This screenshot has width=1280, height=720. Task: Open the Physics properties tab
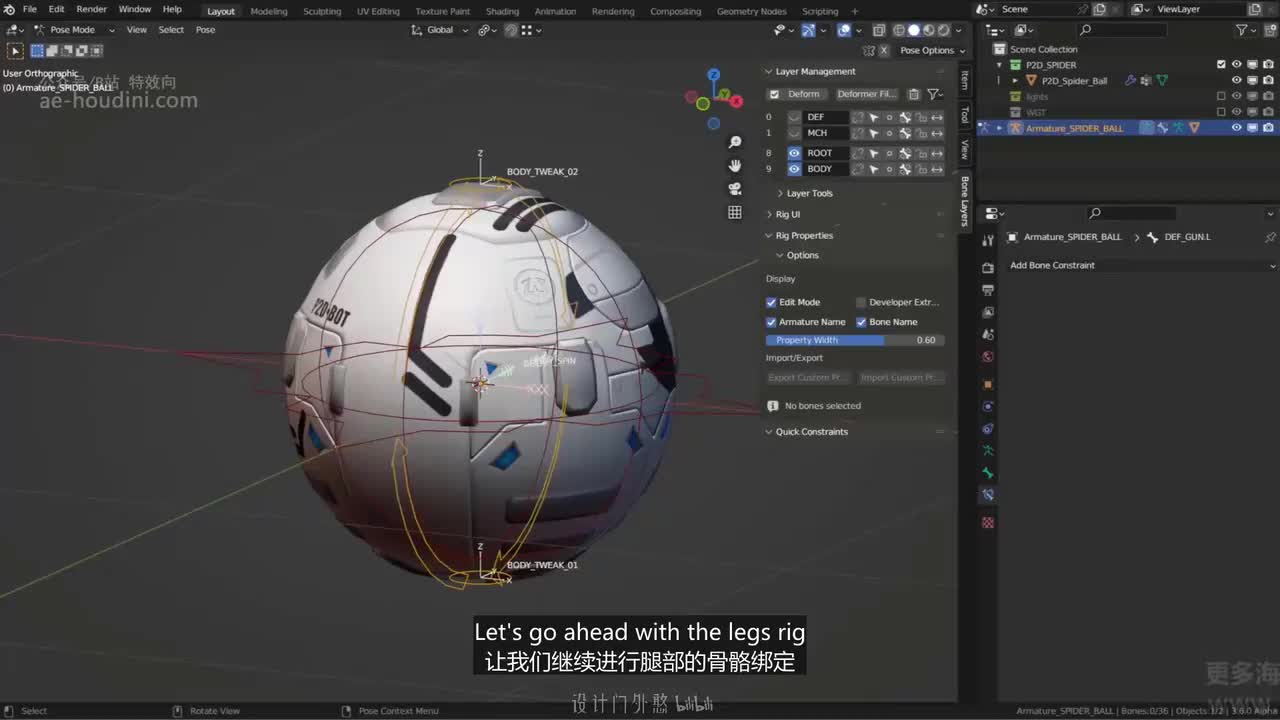click(x=988, y=407)
